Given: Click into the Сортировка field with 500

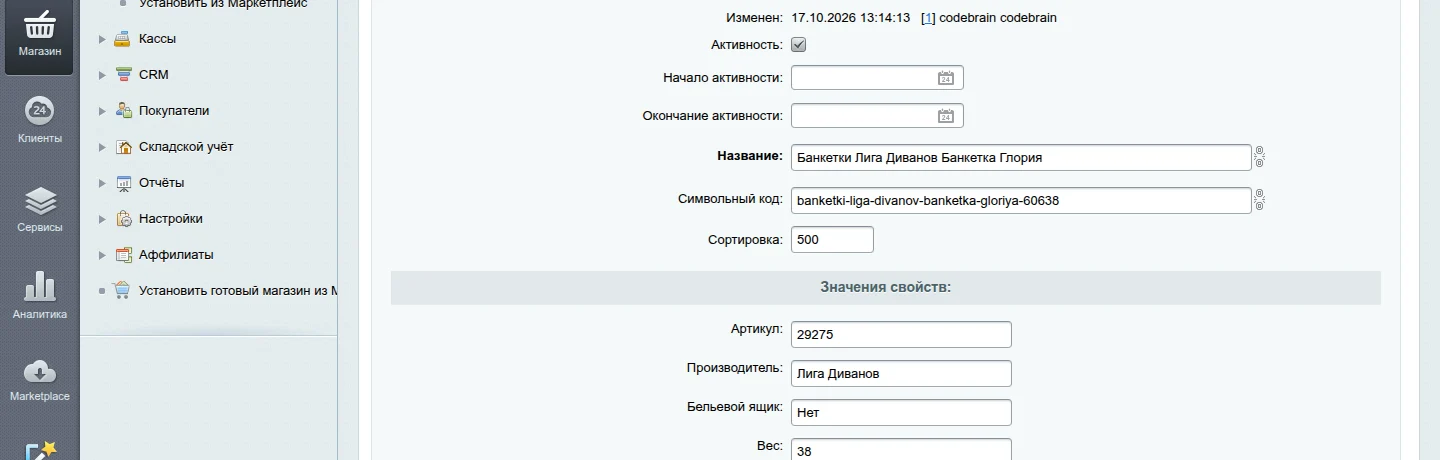Looking at the screenshot, I should tap(832, 240).
